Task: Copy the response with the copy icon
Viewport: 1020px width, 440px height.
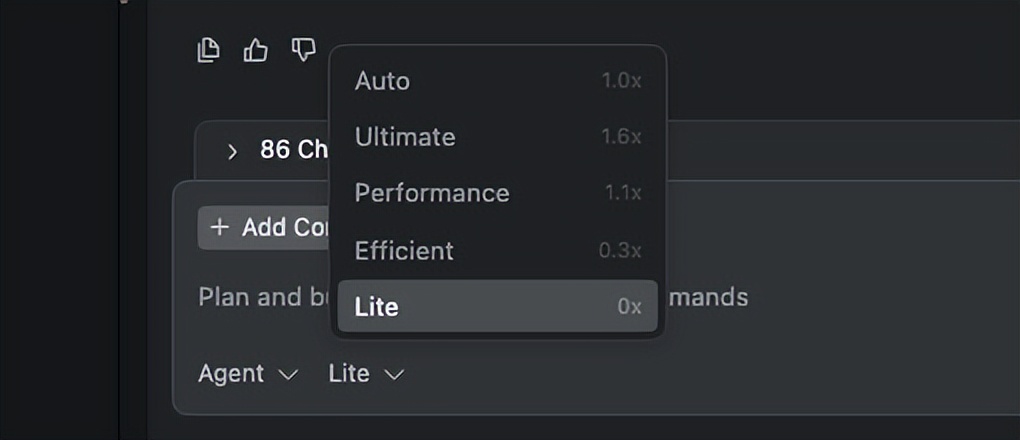Action: [x=208, y=50]
